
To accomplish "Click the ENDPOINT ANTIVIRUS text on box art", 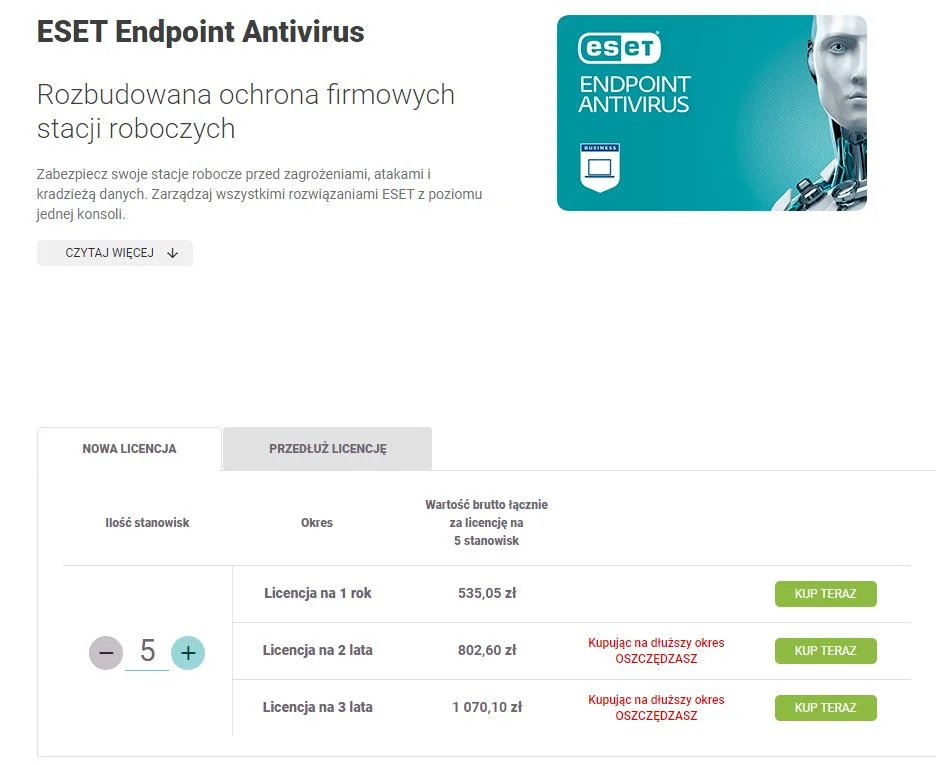I will [x=634, y=94].
